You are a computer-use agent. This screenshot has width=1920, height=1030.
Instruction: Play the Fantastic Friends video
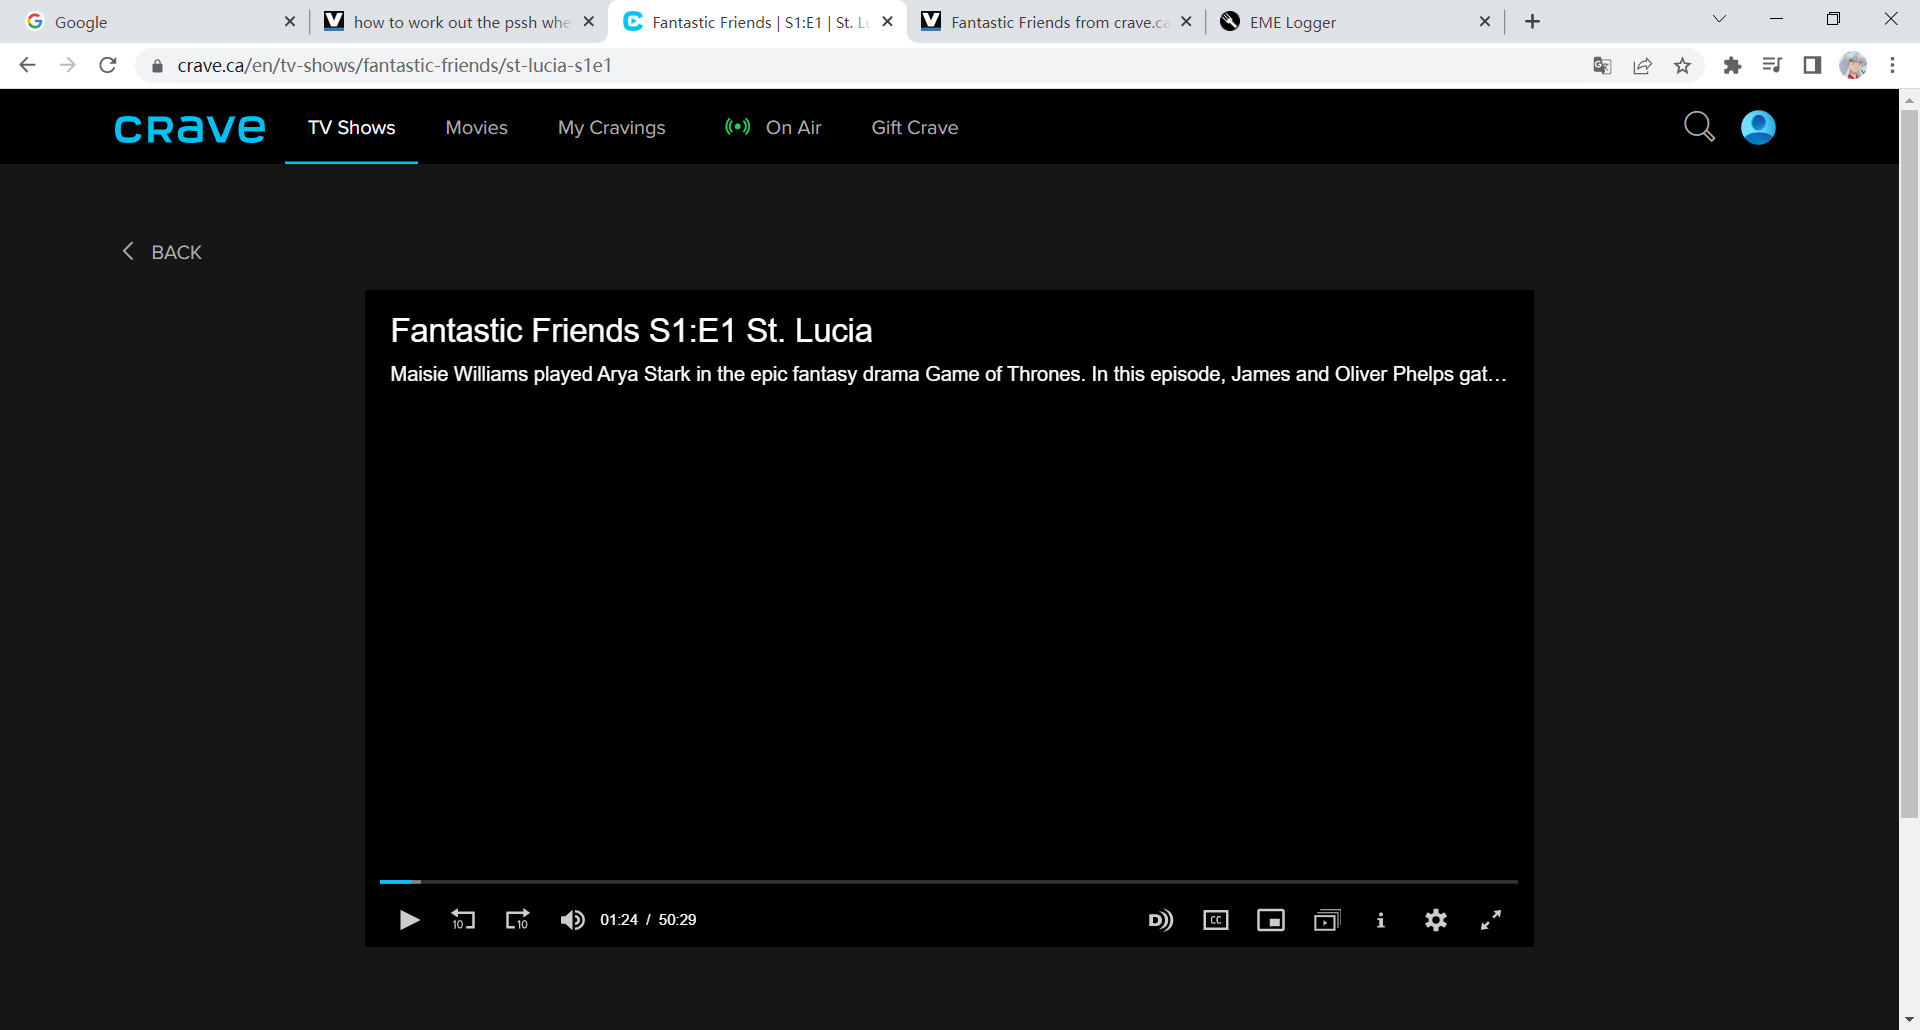[x=409, y=920]
